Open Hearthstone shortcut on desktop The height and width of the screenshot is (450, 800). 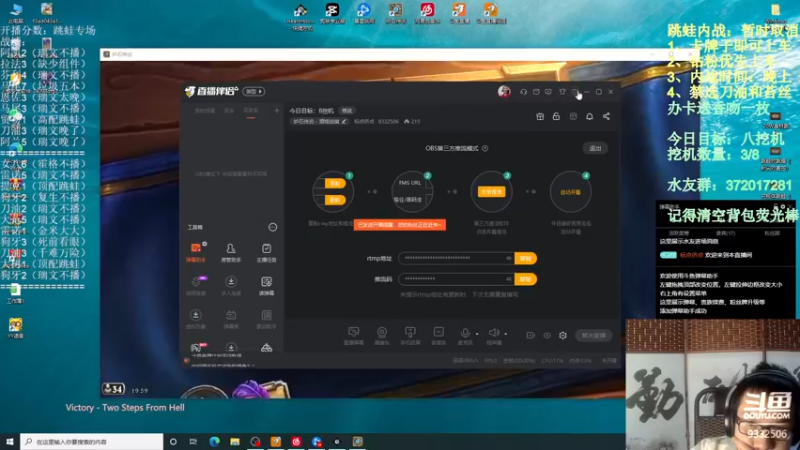tap(301, 16)
